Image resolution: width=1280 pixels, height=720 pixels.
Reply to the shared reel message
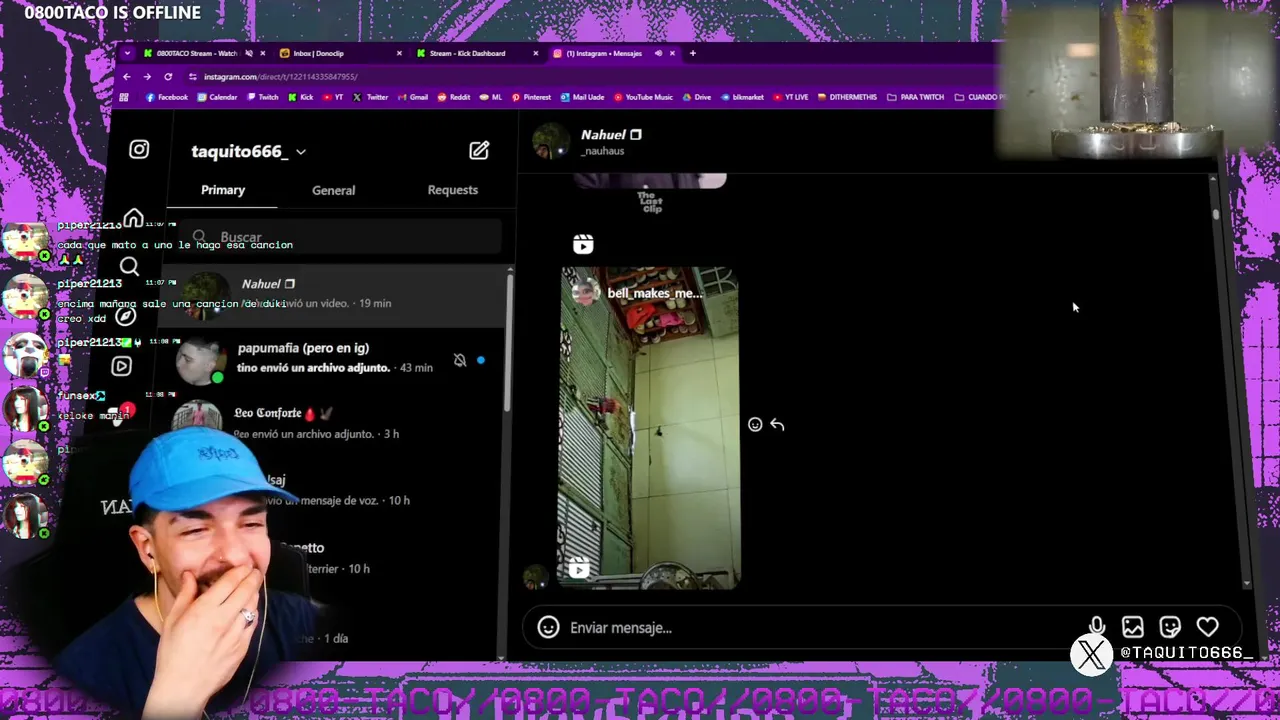(777, 425)
